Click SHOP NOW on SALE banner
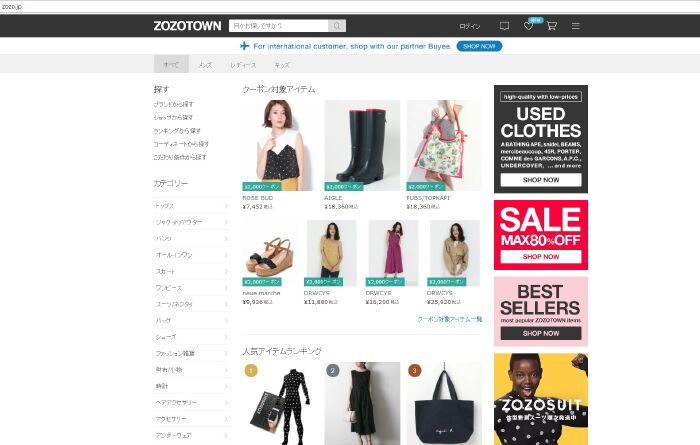The width and height of the screenshot is (700, 445). 541,257
